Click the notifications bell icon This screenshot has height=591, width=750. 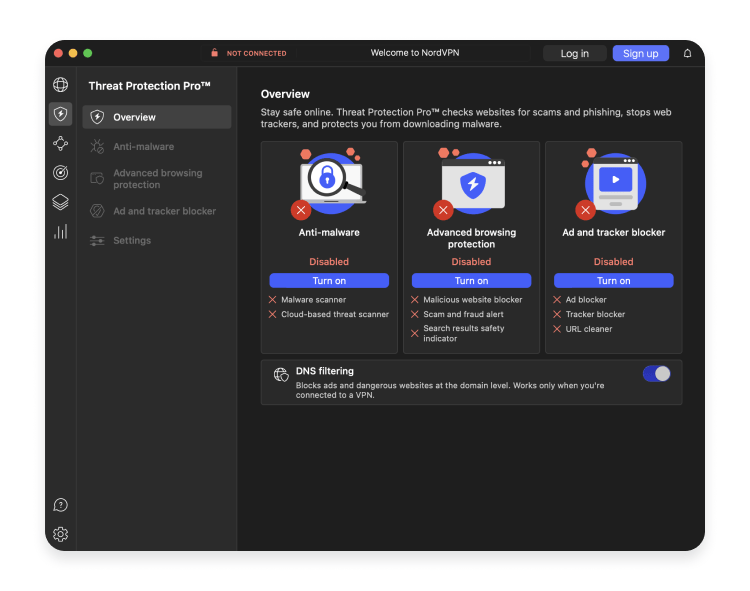(687, 53)
